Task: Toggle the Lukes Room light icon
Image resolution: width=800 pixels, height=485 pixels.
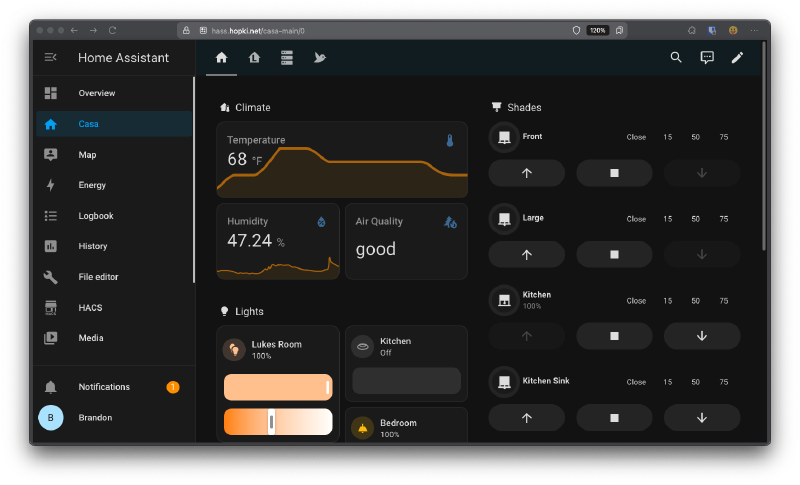Action: (x=234, y=349)
